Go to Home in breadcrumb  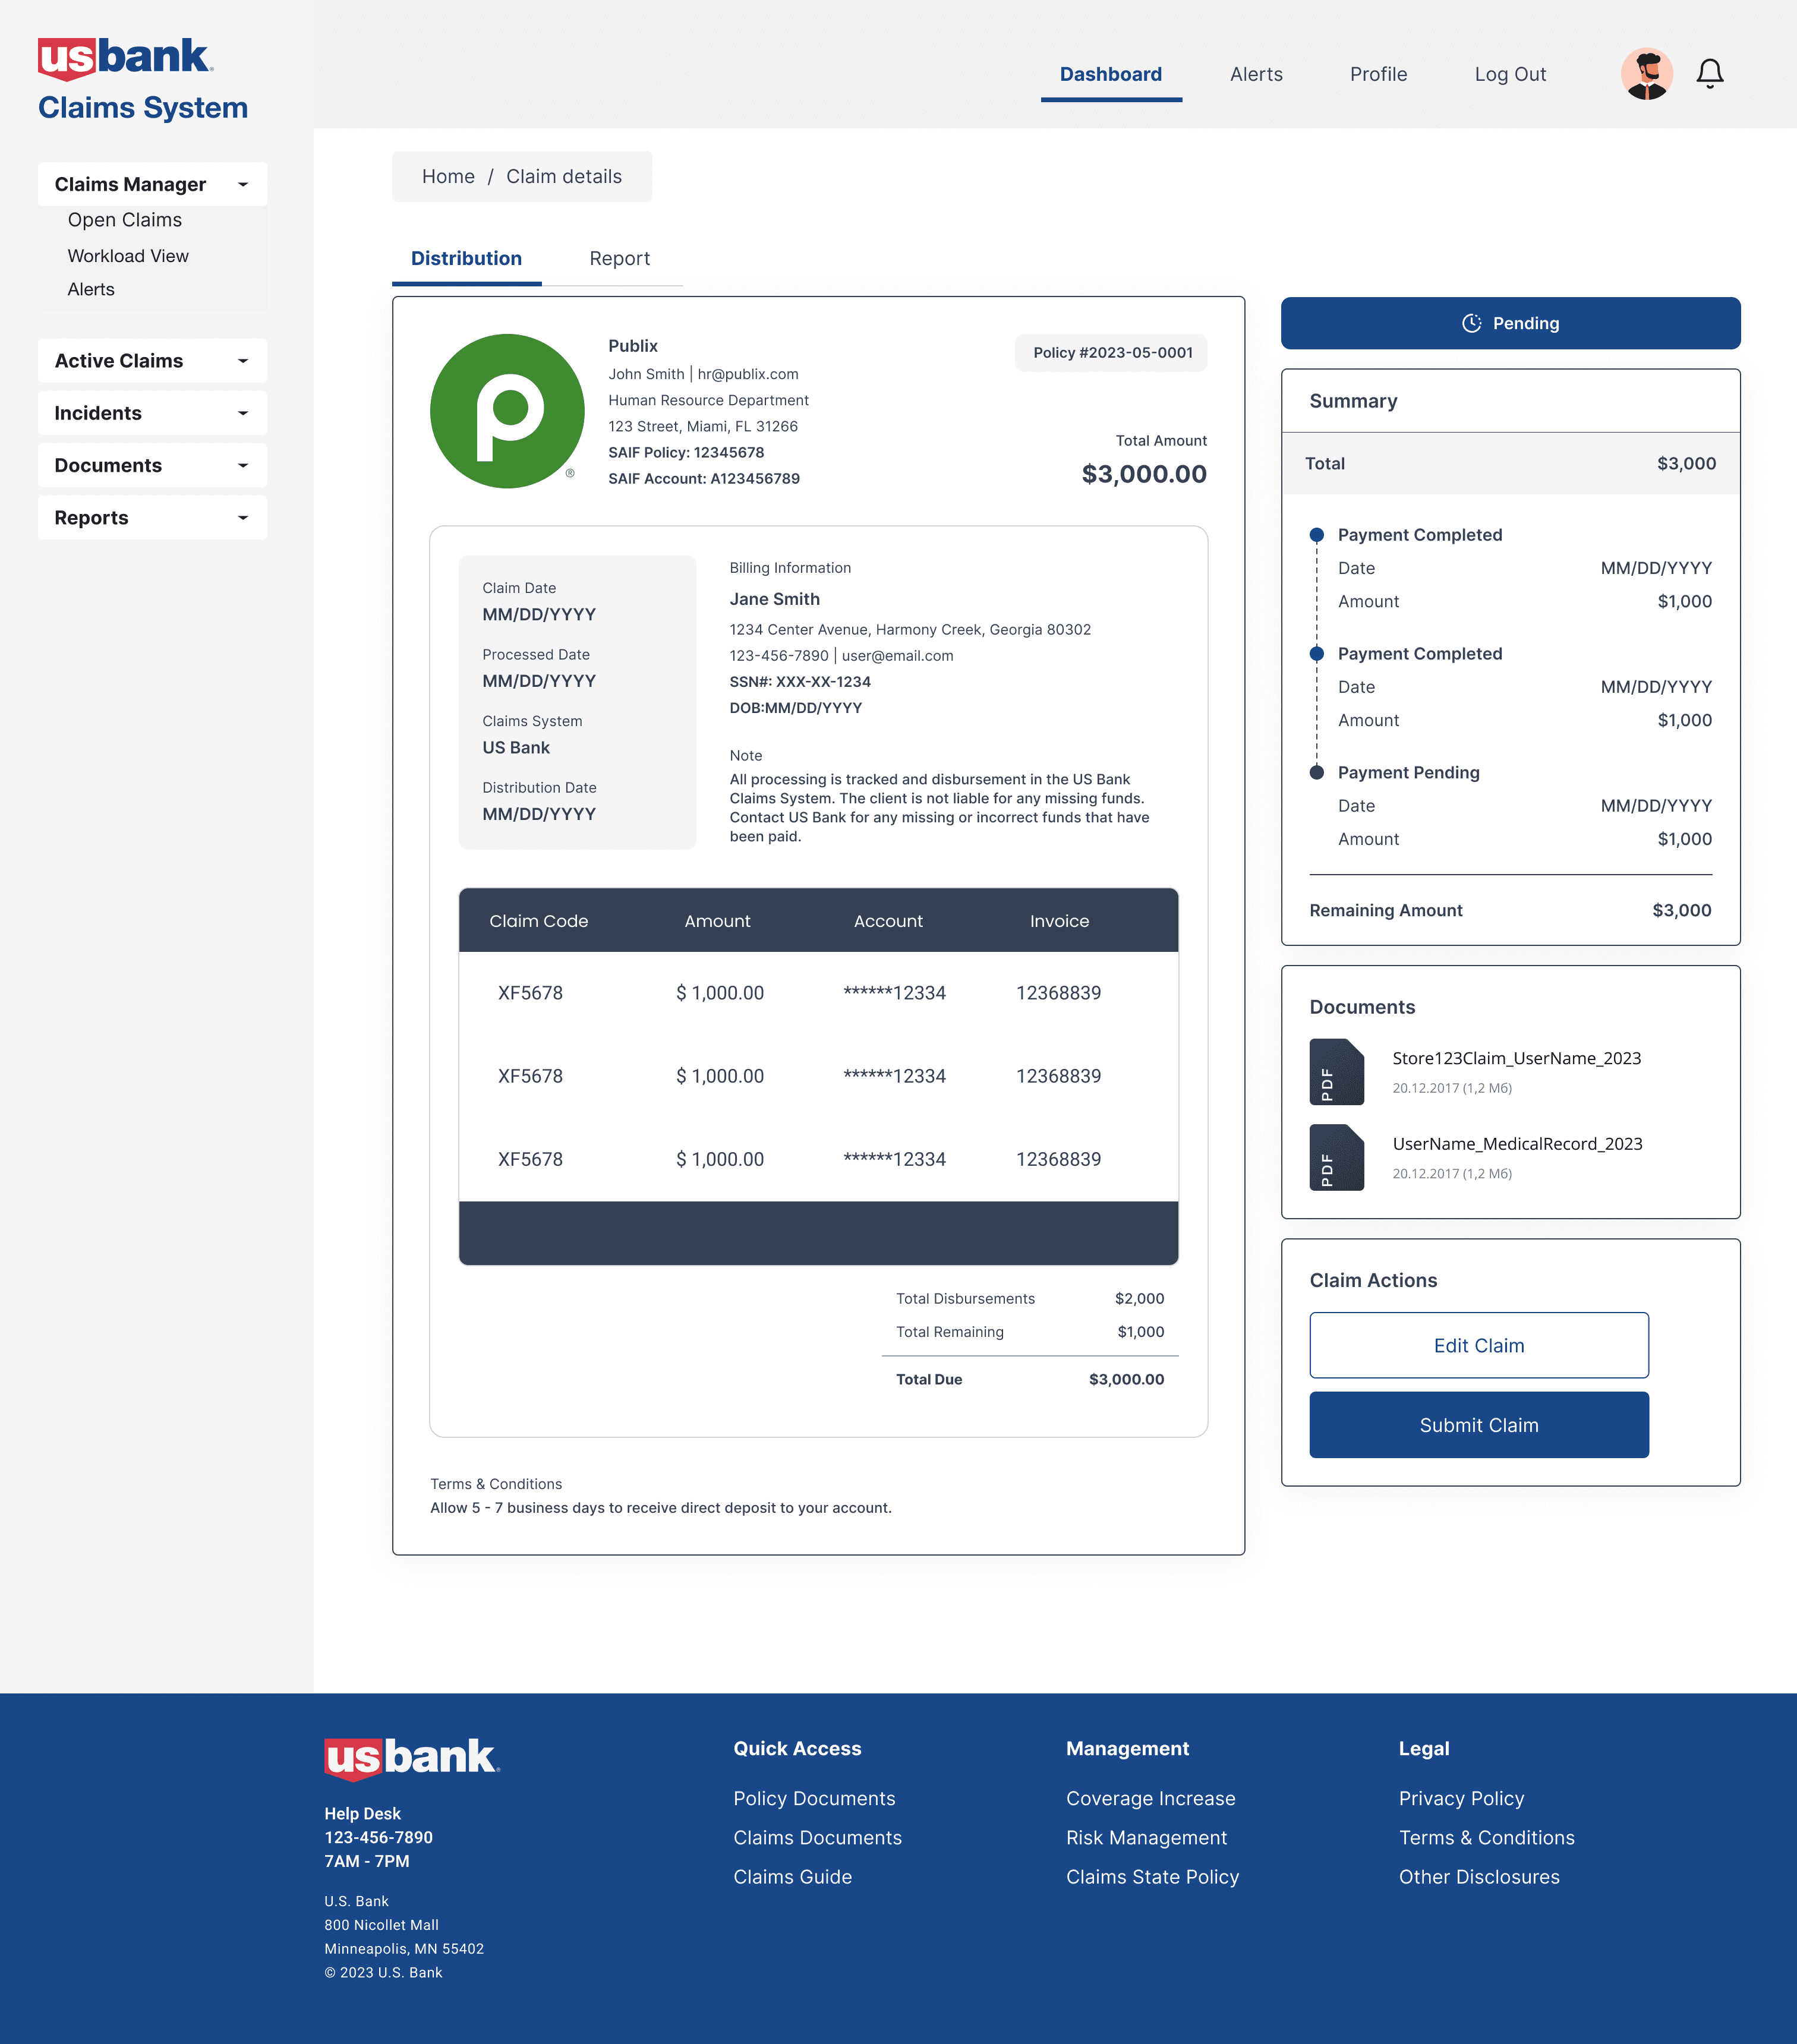pos(448,177)
